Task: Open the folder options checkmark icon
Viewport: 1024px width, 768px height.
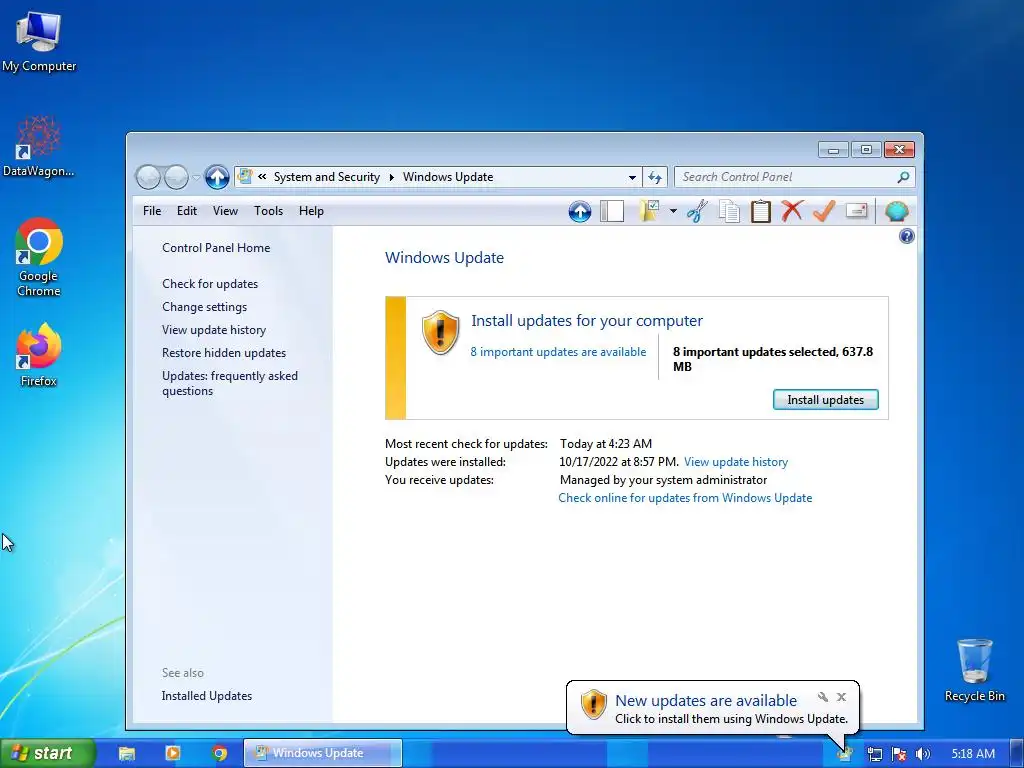Action: click(650, 211)
